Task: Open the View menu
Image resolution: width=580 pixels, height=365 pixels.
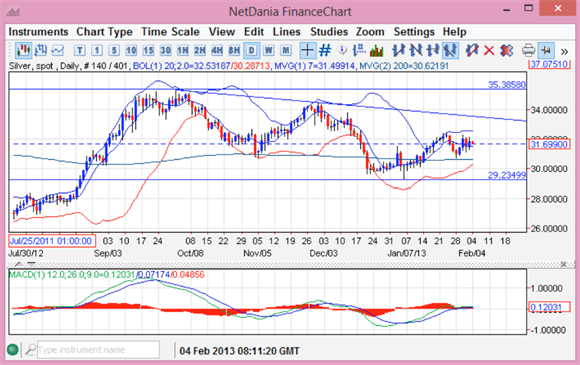Action: [x=222, y=32]
